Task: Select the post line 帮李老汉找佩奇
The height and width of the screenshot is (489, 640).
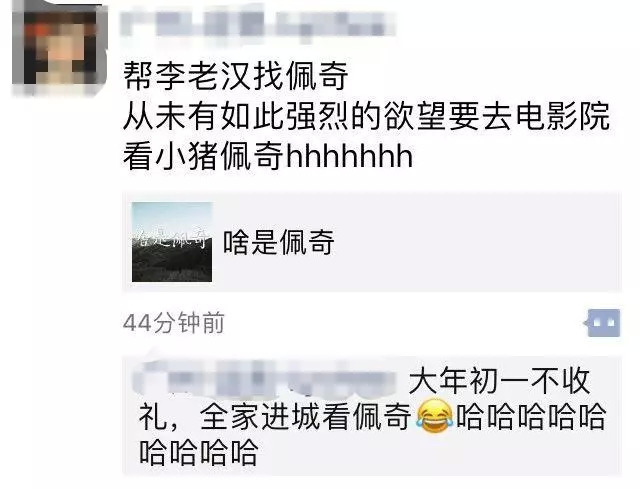Action: [x=236, y=76]
